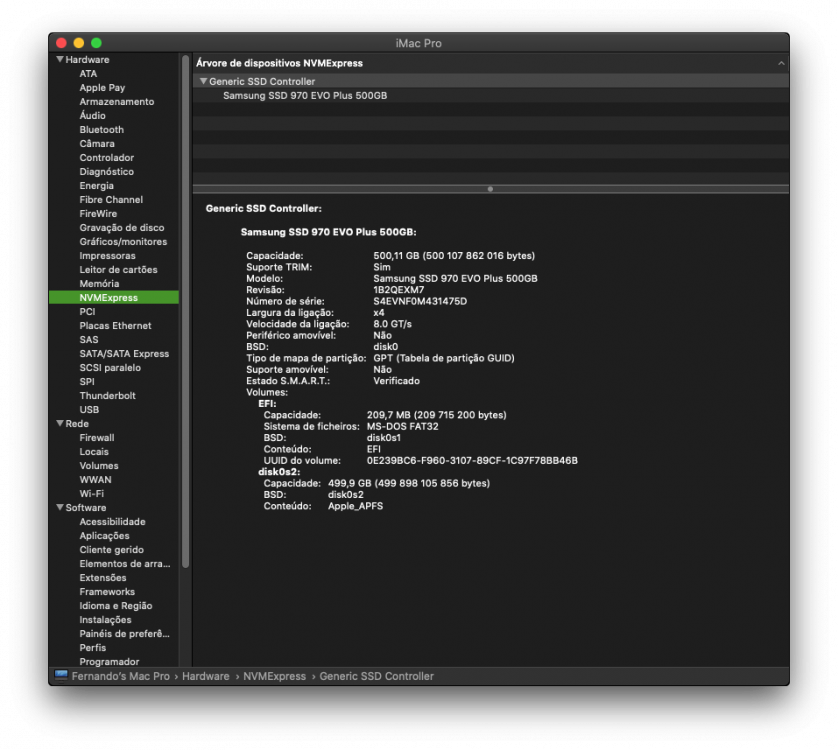The height and width of the screenshot is (750, 838).
Task: Select Gráficos/monitores in the sidebar
Action: [123, 242]
